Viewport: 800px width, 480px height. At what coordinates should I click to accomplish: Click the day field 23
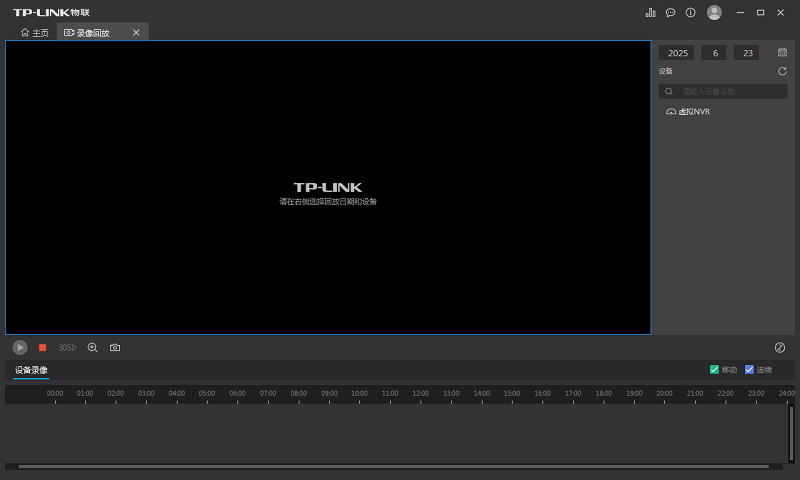coord(746,53)
